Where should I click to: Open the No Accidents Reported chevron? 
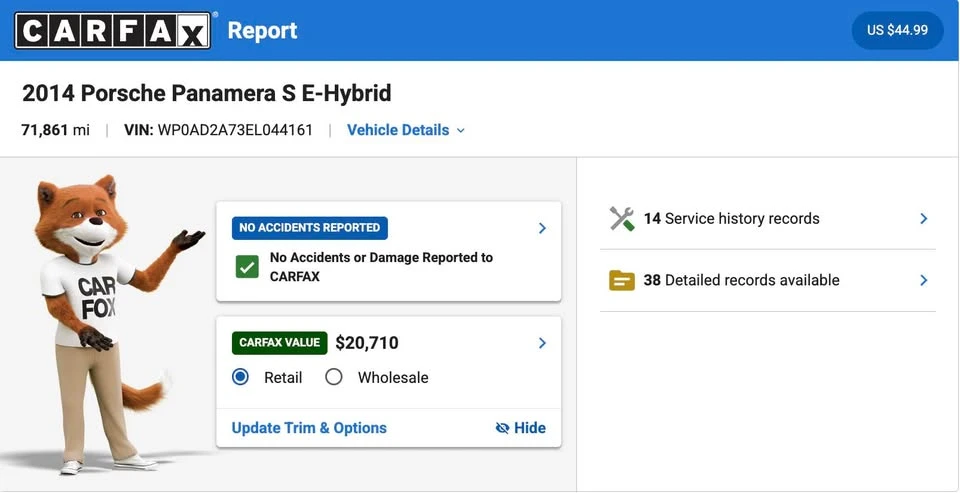(542, 228)
